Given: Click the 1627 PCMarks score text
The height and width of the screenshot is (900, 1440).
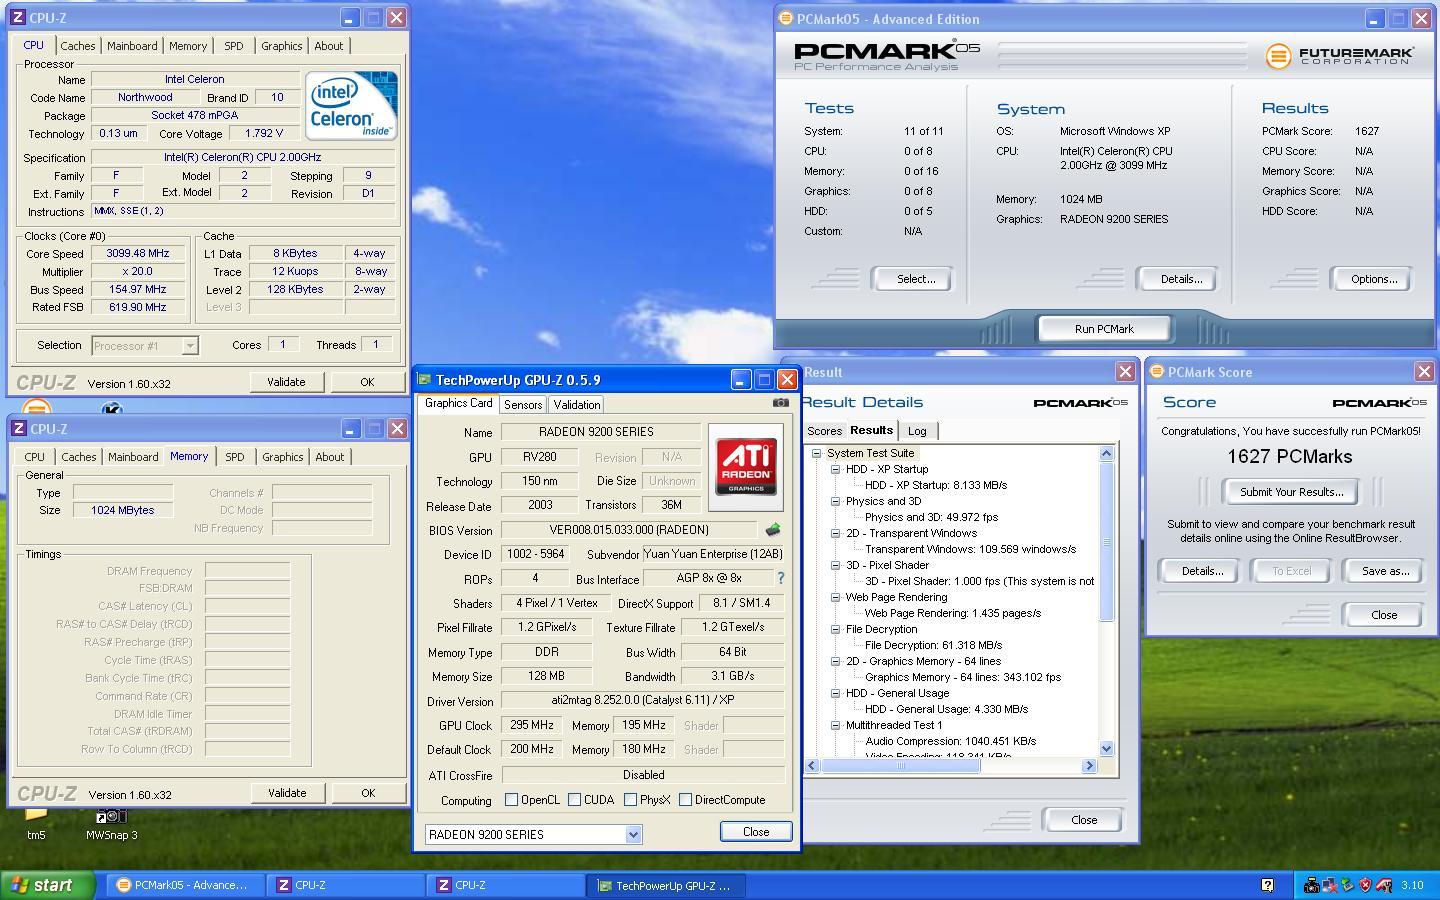Looking at the screenshot, I should tap(1290, 457).
